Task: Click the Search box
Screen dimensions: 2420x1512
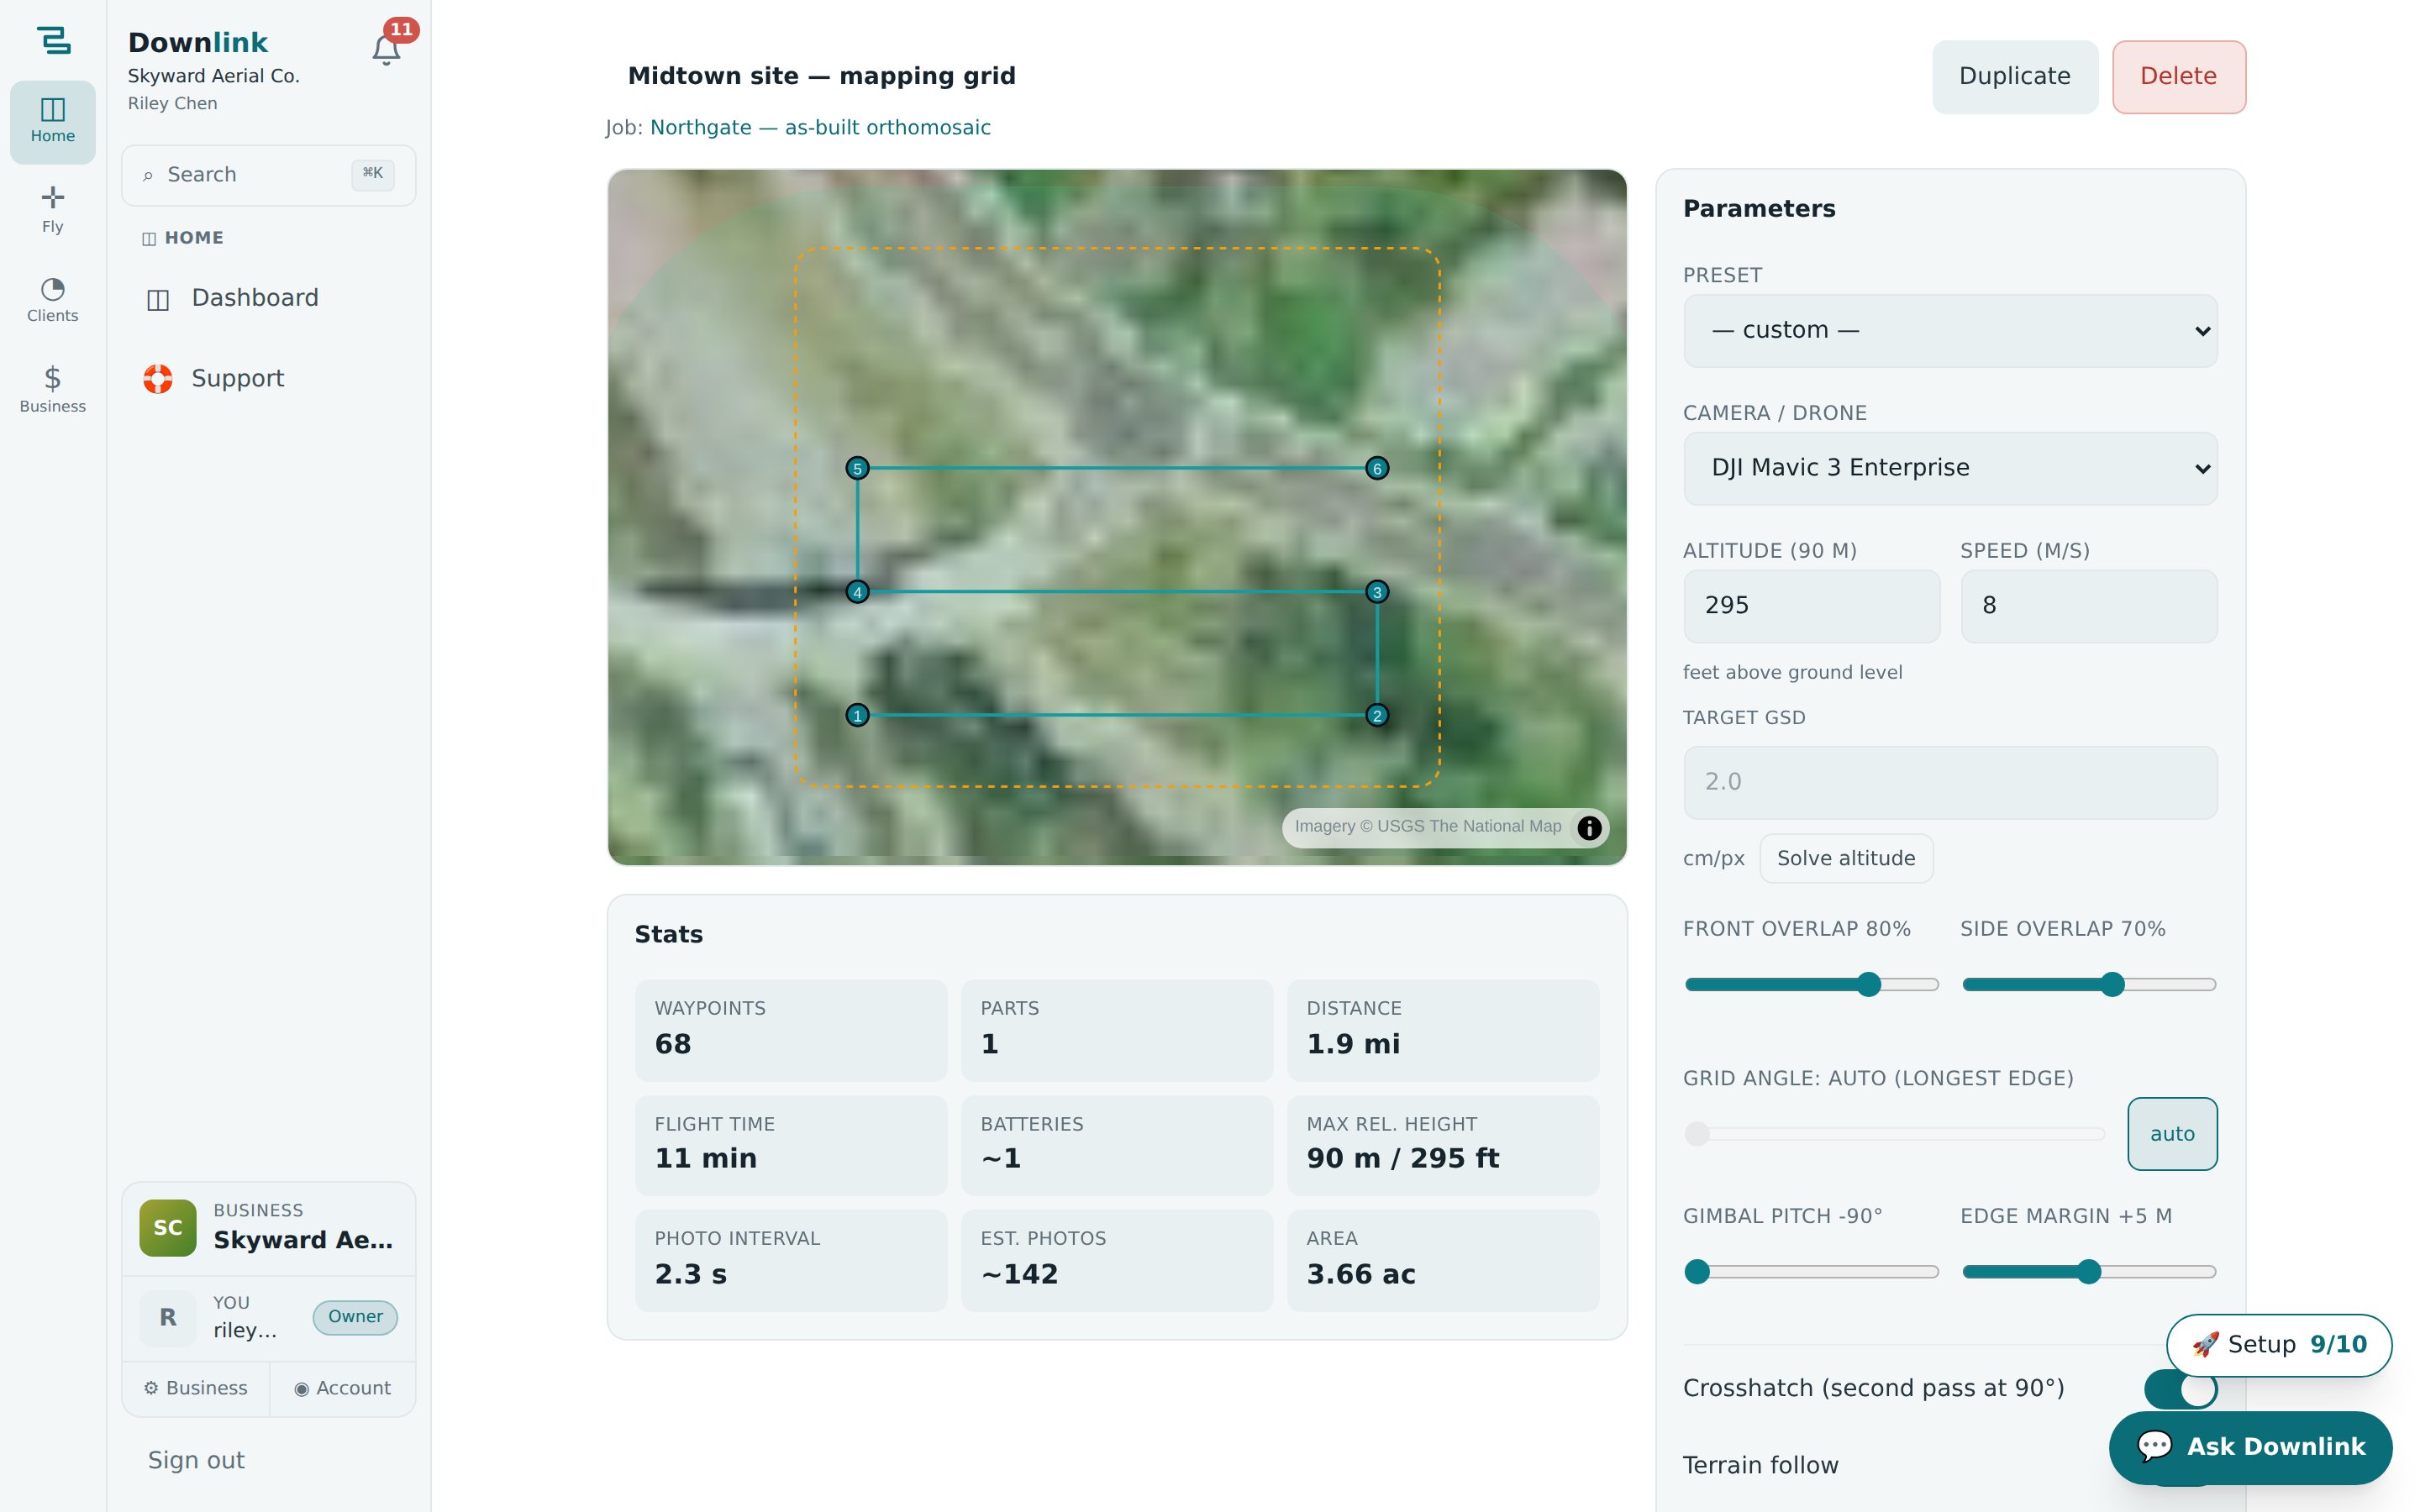Action: pyautogui.click(x=268, y=175)
